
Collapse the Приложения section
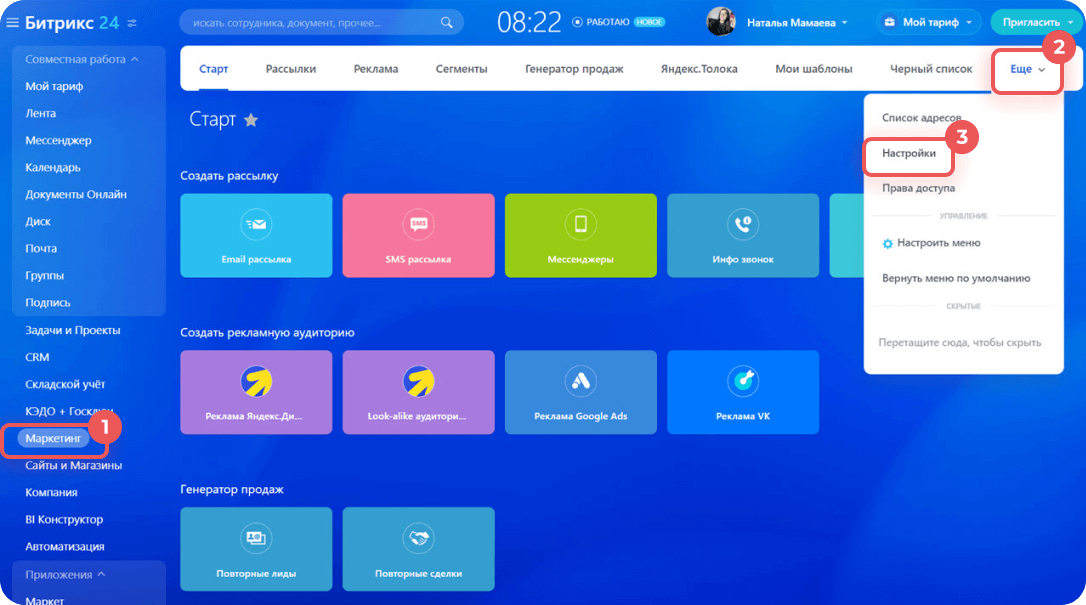pyautogui.click(x=65, y=575)
